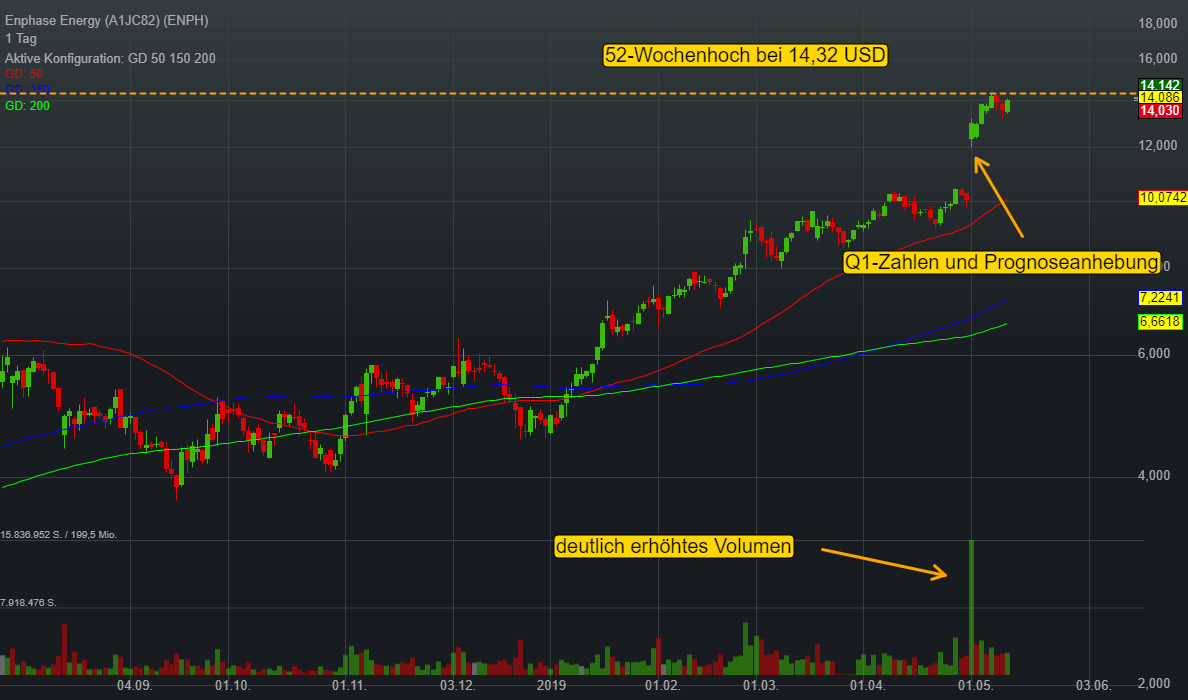This screenshot has height=700, width=1188.
Task: Select the red GD: 50 legend entry
Action: [x=23, y=73]
